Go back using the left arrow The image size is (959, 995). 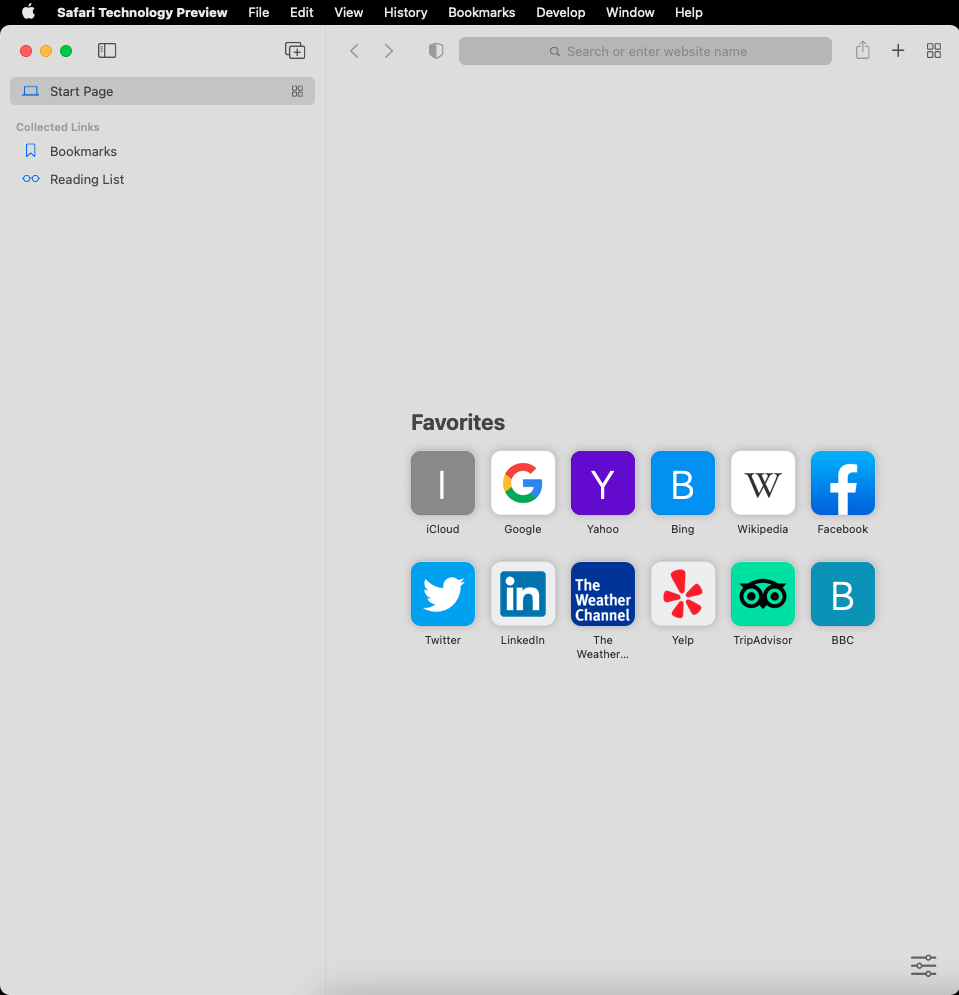354,51
